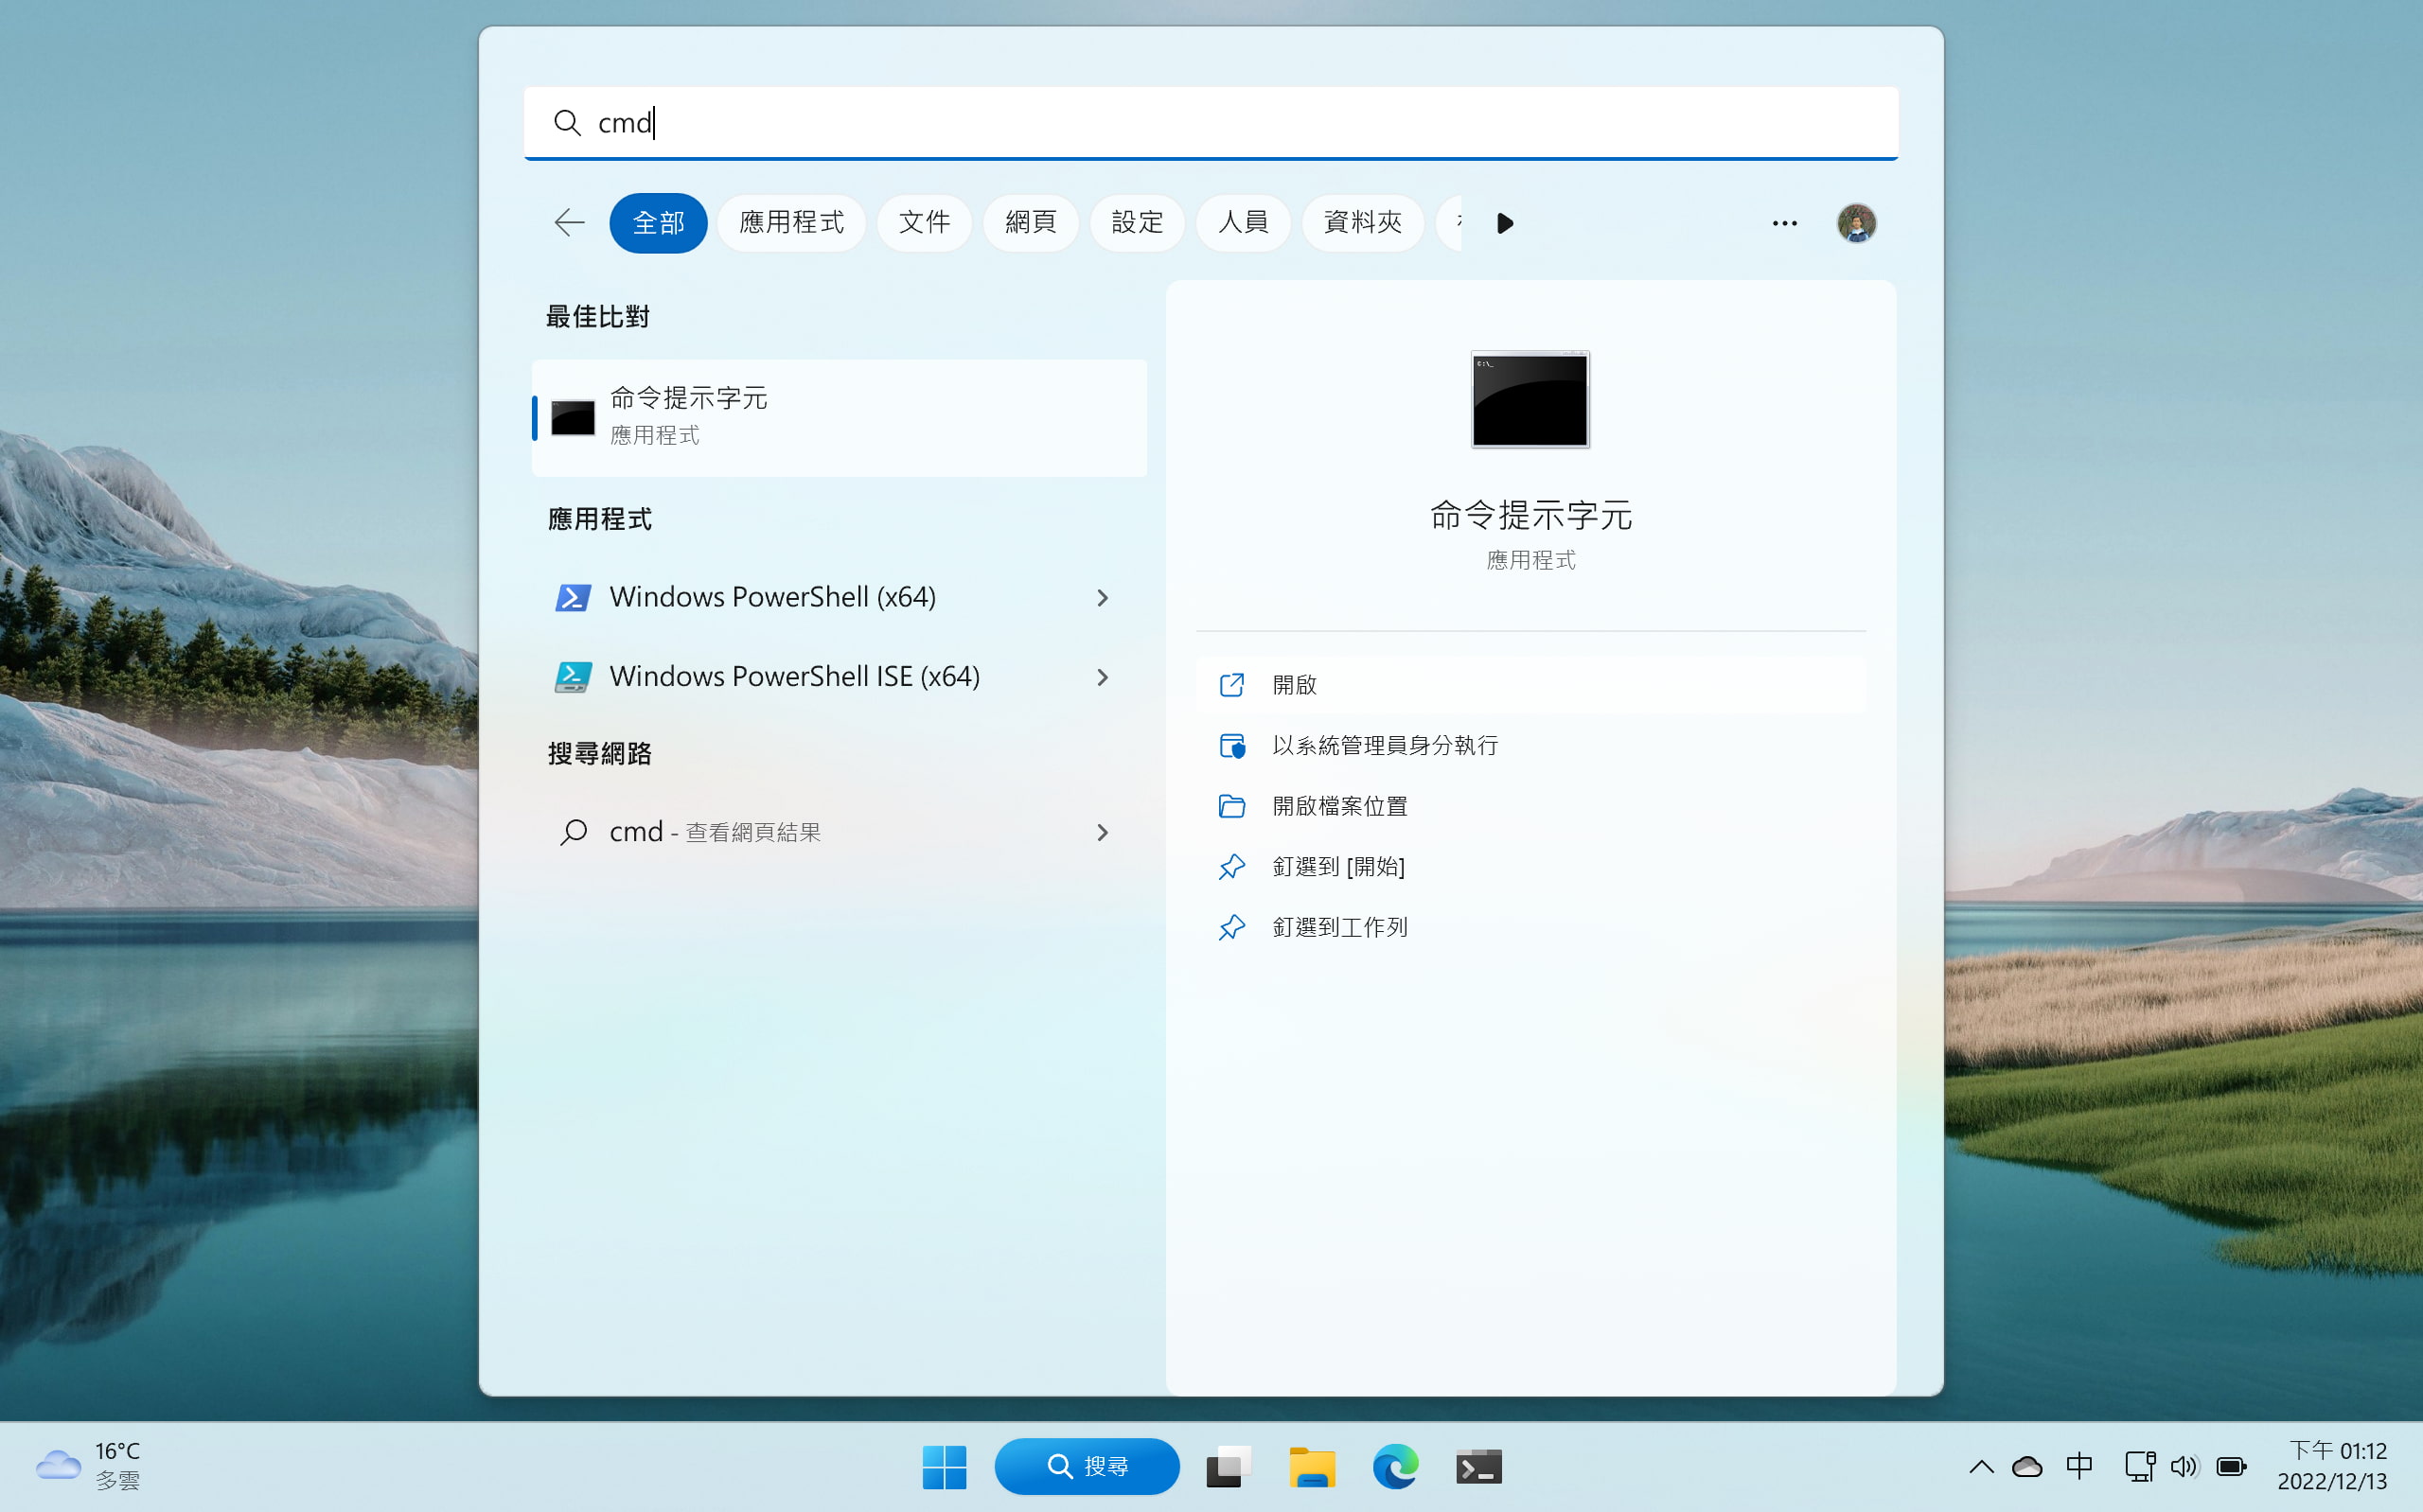Expand Windows PowerShell (x64) options chevron
Image resolution: width=2423 pixels, height=1512 pixels.
pos(1102,597)
